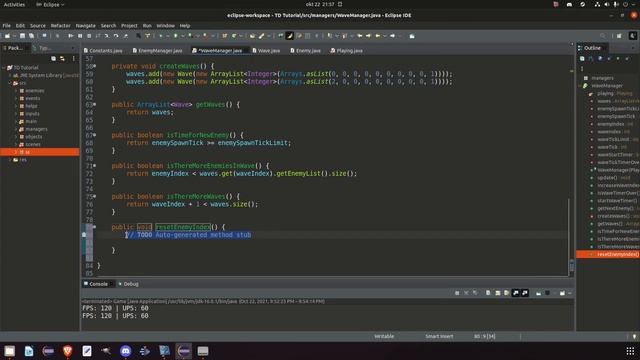Screen dimensions: 640x360
Task: Click the New file toolbar icon
Action: coord(7,36)
